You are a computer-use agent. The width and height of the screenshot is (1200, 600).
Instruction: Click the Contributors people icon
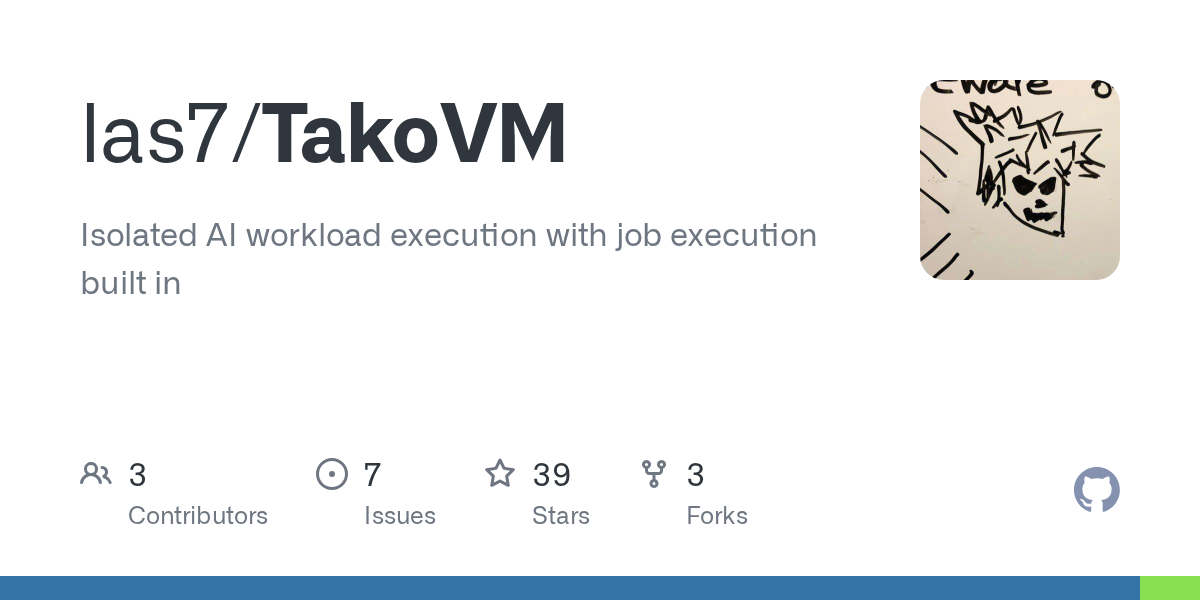[x=96, y=473]
